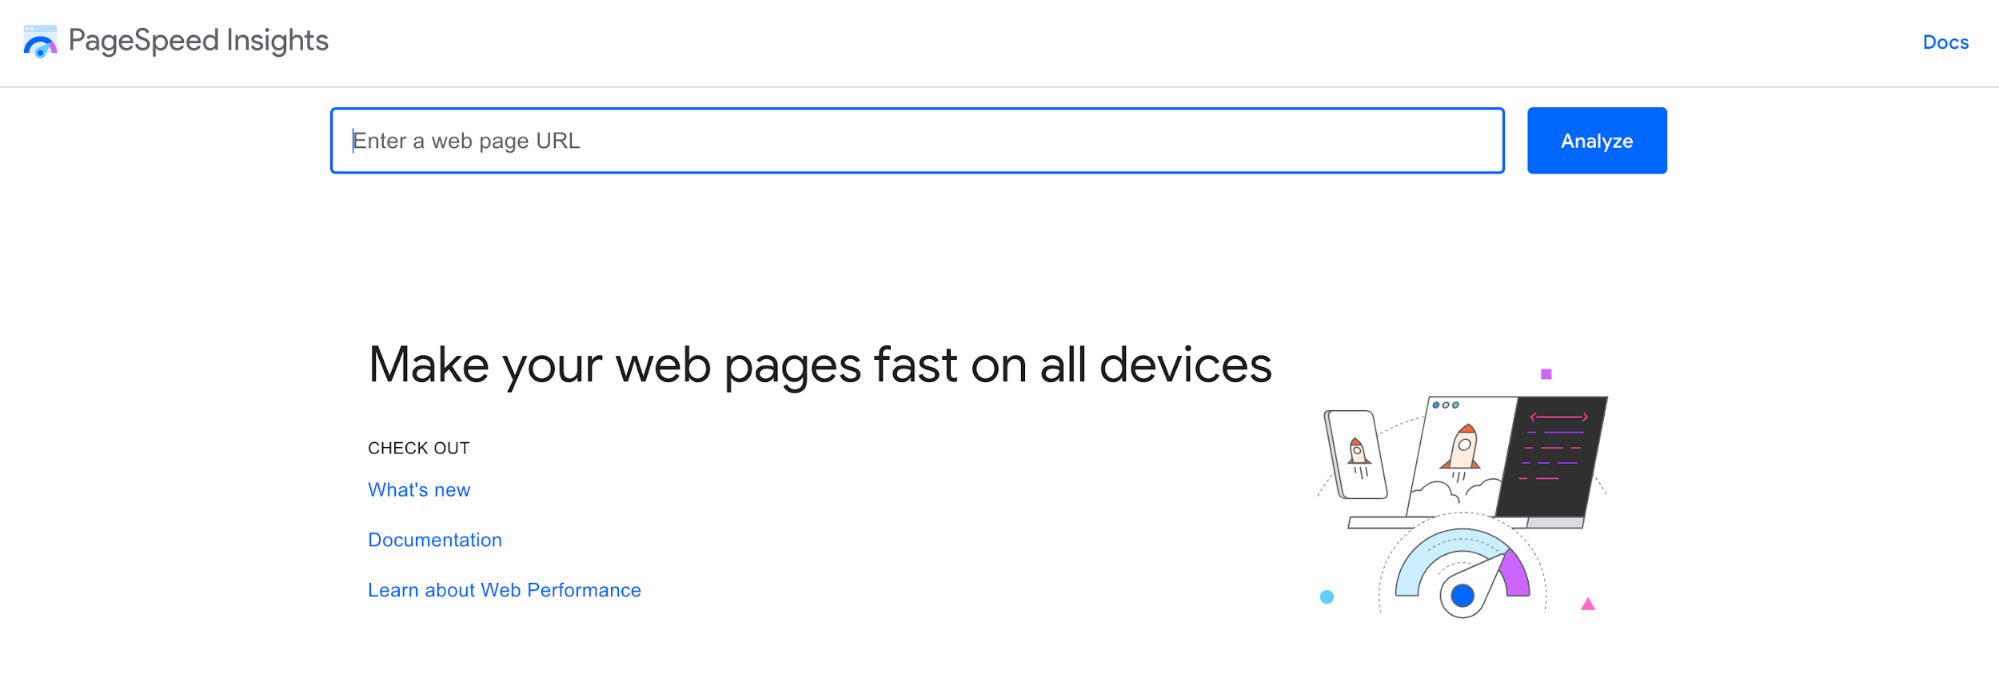
Task: Click the rocket icon on the phone illustration
Action: tap(1358, 452)
